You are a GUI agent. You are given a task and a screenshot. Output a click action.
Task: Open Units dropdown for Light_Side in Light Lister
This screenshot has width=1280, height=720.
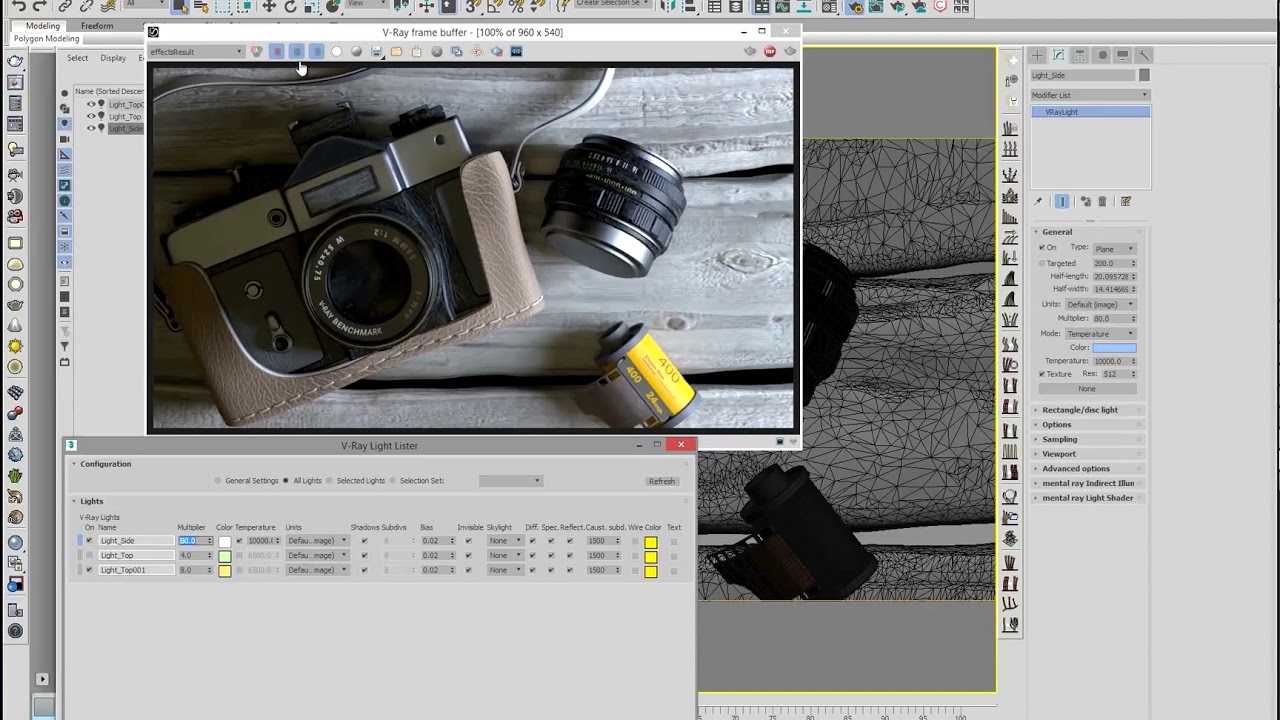(x=316, y=541)
